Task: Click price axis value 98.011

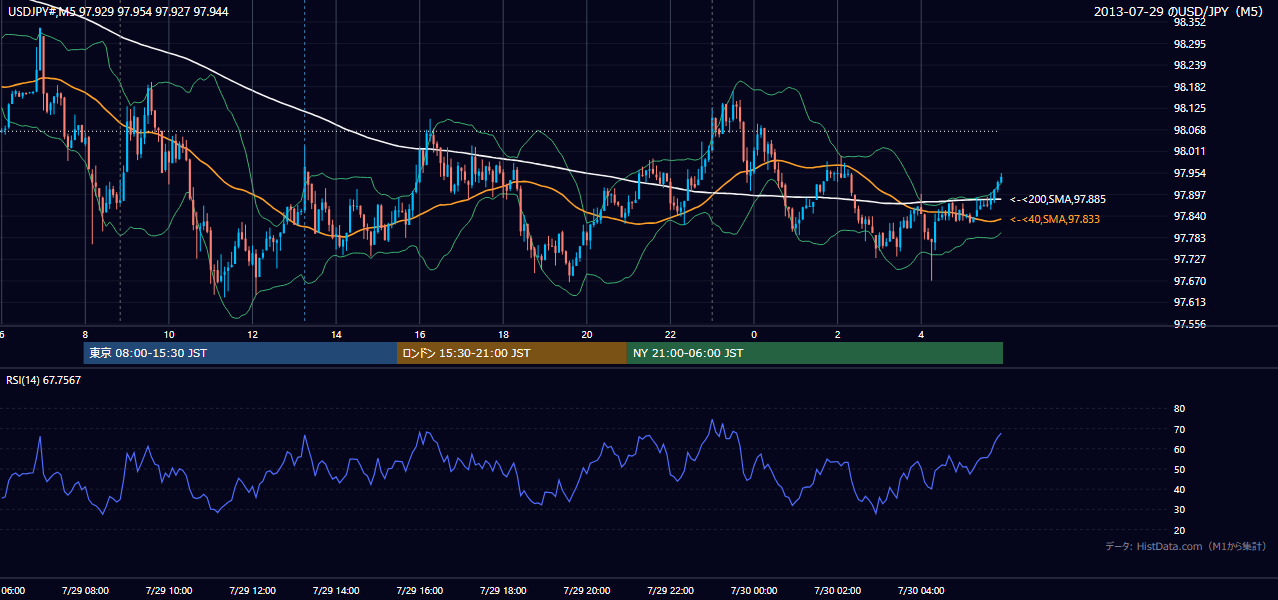Action: tap(1190, 151)
